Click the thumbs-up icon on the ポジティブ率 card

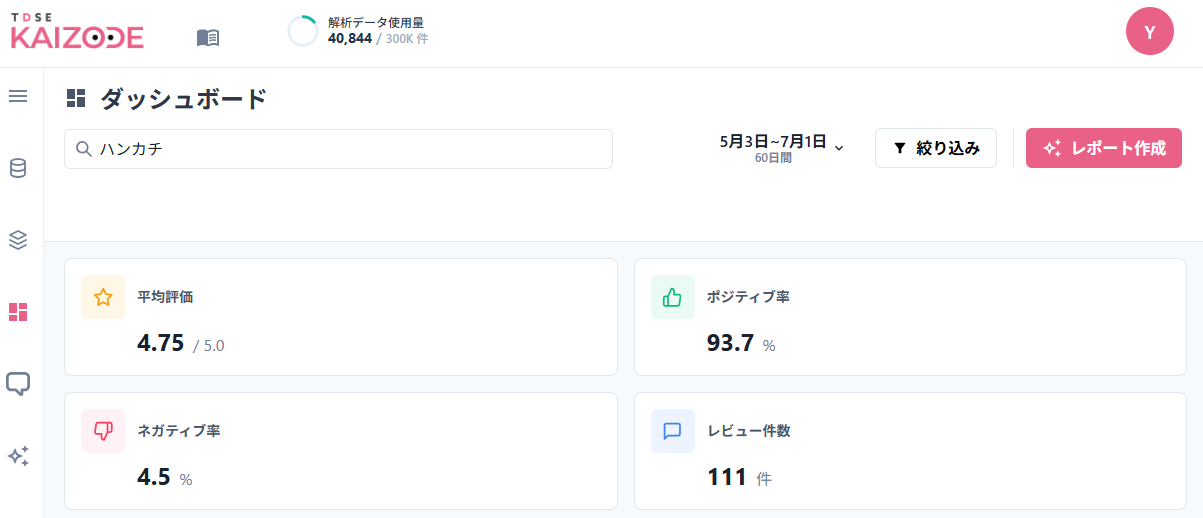pyautogui.click(x=673, y=297)
